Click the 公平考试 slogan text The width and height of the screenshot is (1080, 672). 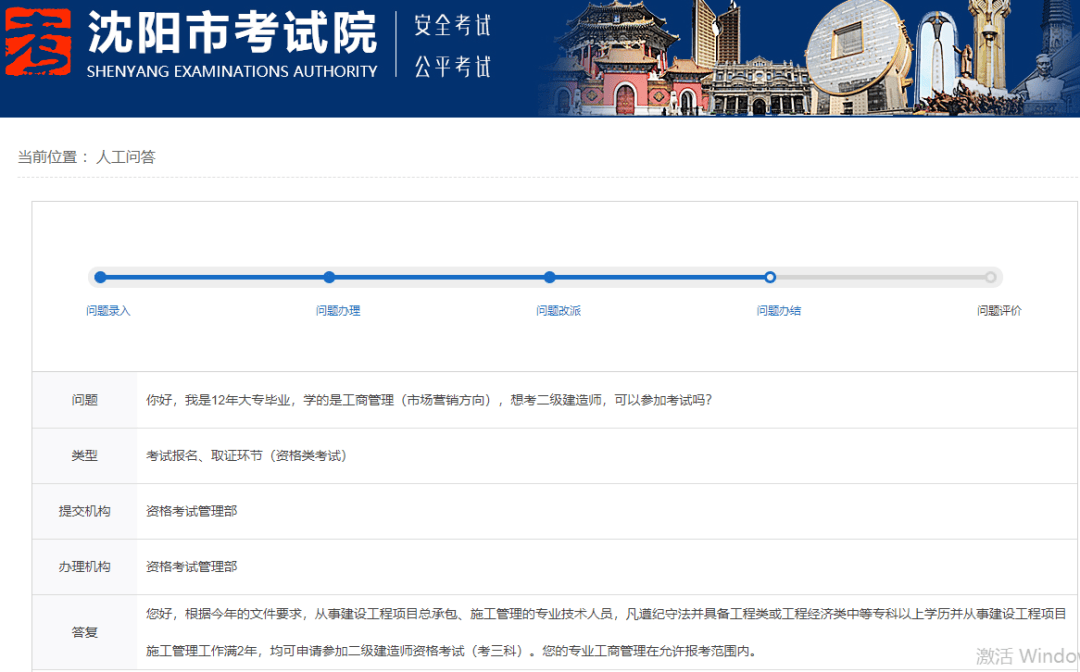coord(453,67)
